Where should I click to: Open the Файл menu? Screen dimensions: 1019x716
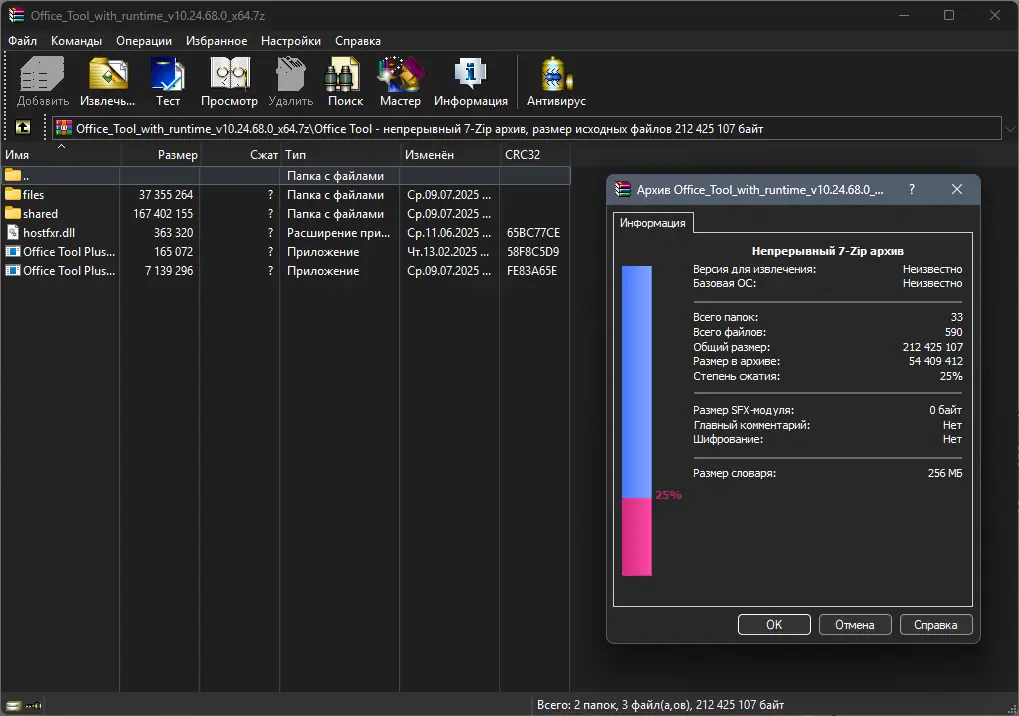(23, 41)
